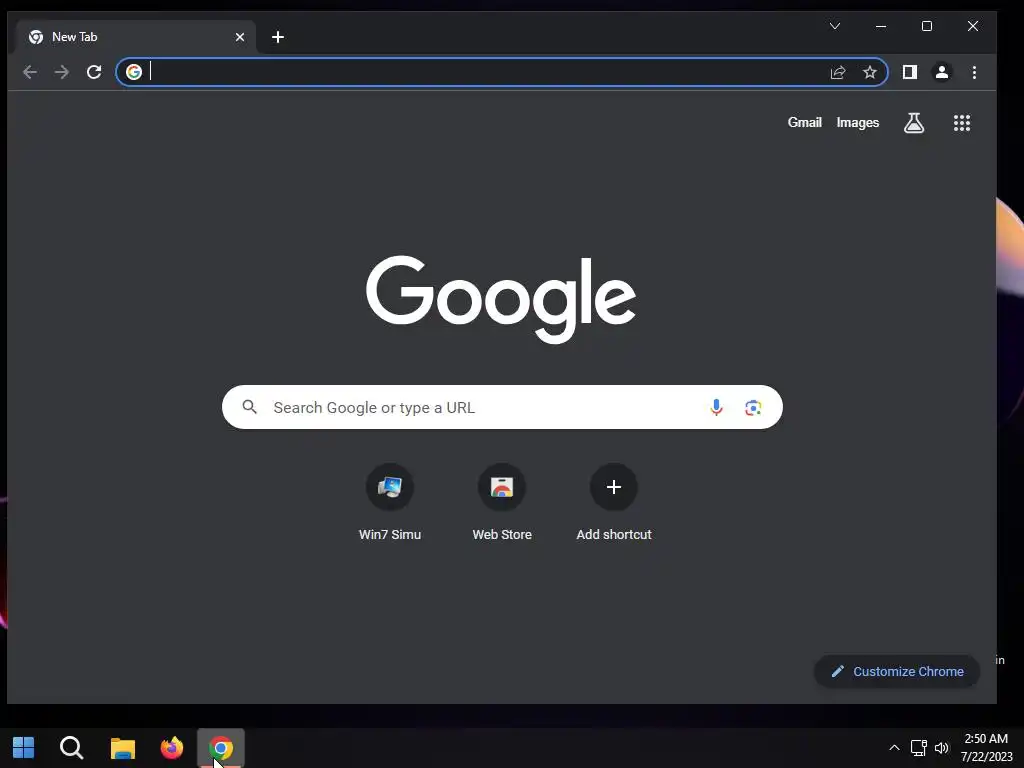This screenshot has height=768, width=1024.
Task: Go back using the browser back arrow
Action: click(x=29, y=72)
